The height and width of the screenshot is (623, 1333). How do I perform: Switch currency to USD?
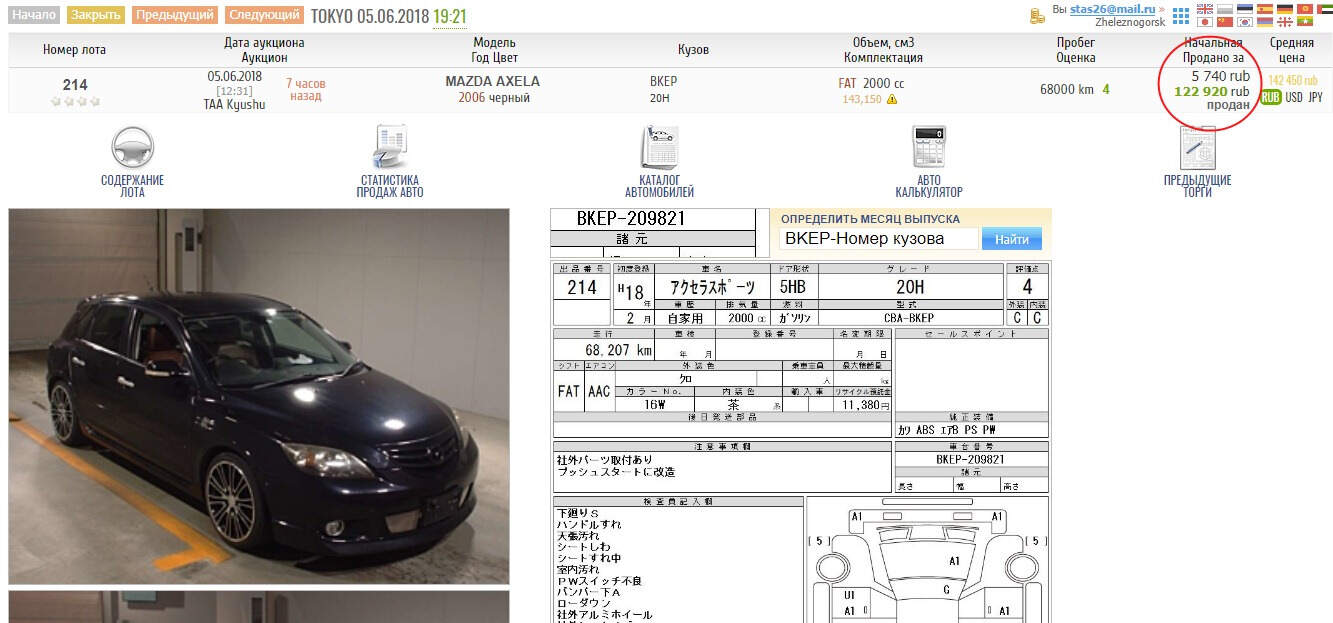pos(1294,97)
